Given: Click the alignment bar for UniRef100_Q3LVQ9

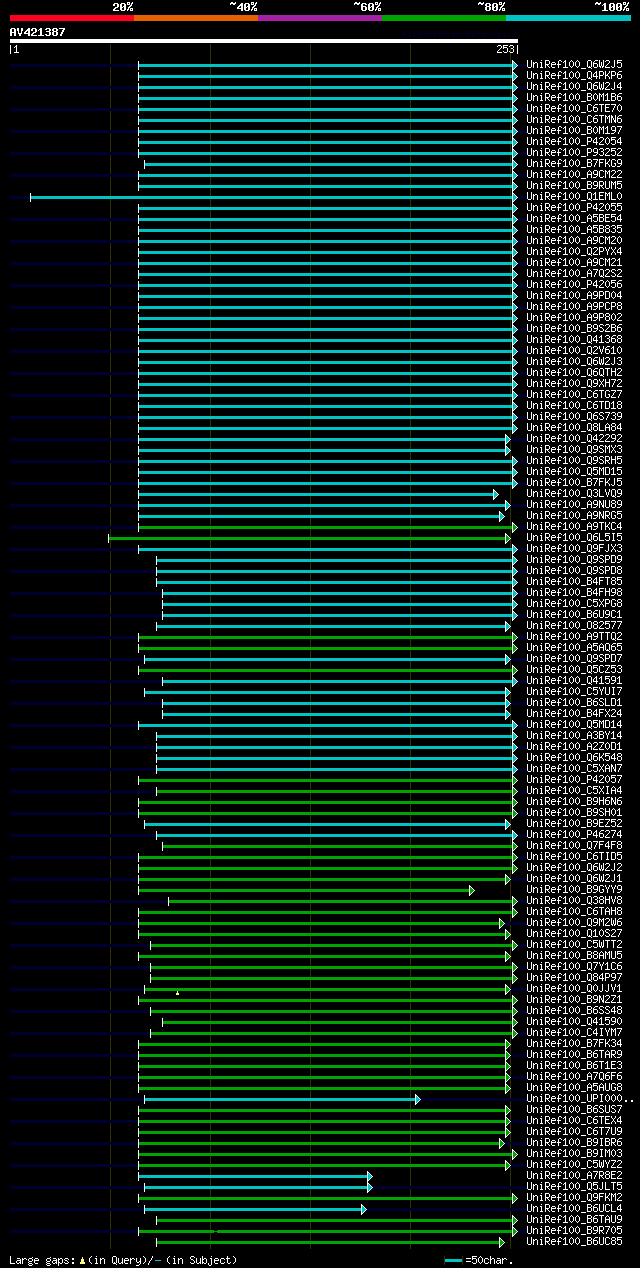Looking at the screenshot, I should [x=318, y=494].
